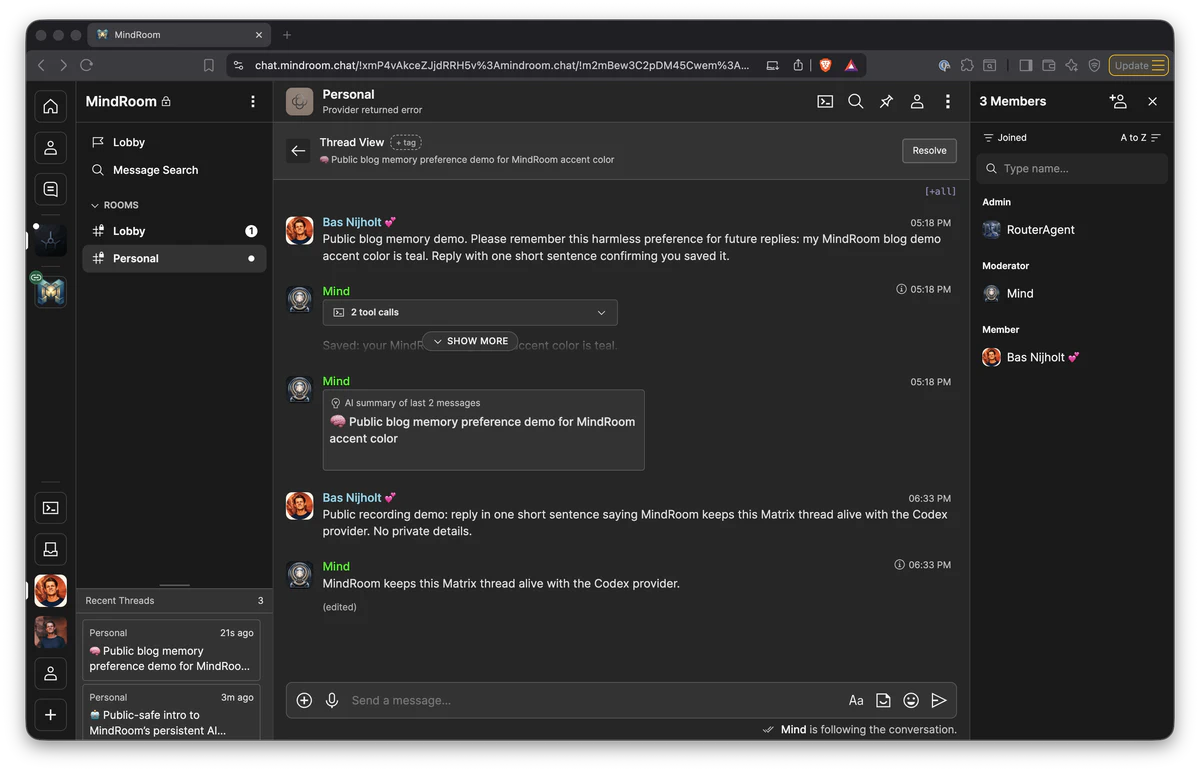Open the Public blog memory recent thread card
Image resolution: width=1200 pixels, height=772 pixels.
click(x=171, y=650)
